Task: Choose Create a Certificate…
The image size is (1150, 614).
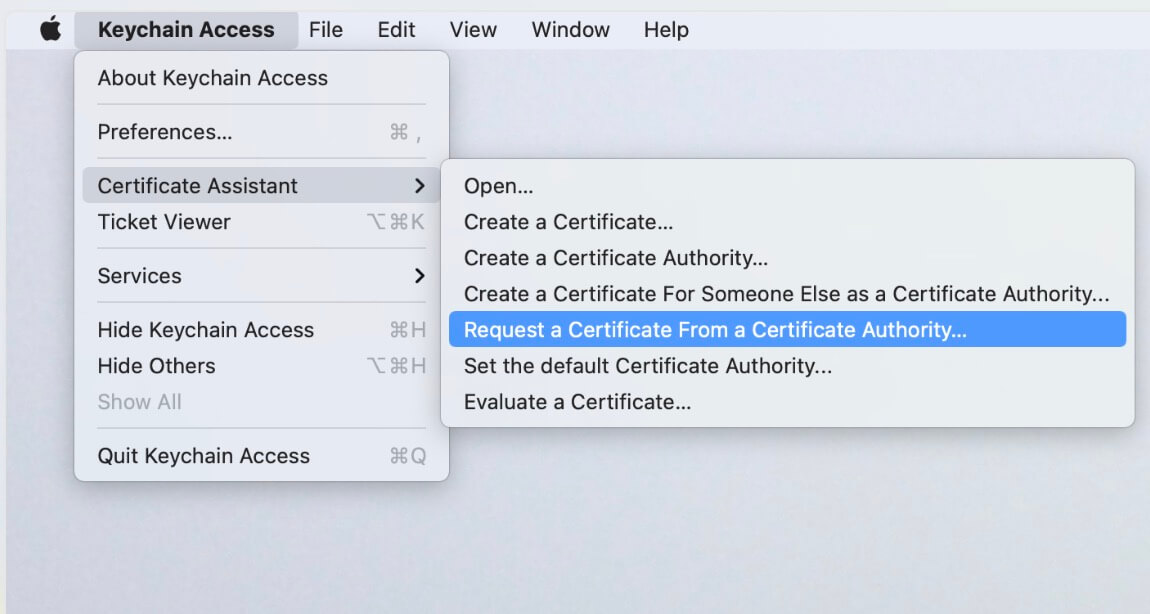Action: pyautogui.click(x=568, y=222)
